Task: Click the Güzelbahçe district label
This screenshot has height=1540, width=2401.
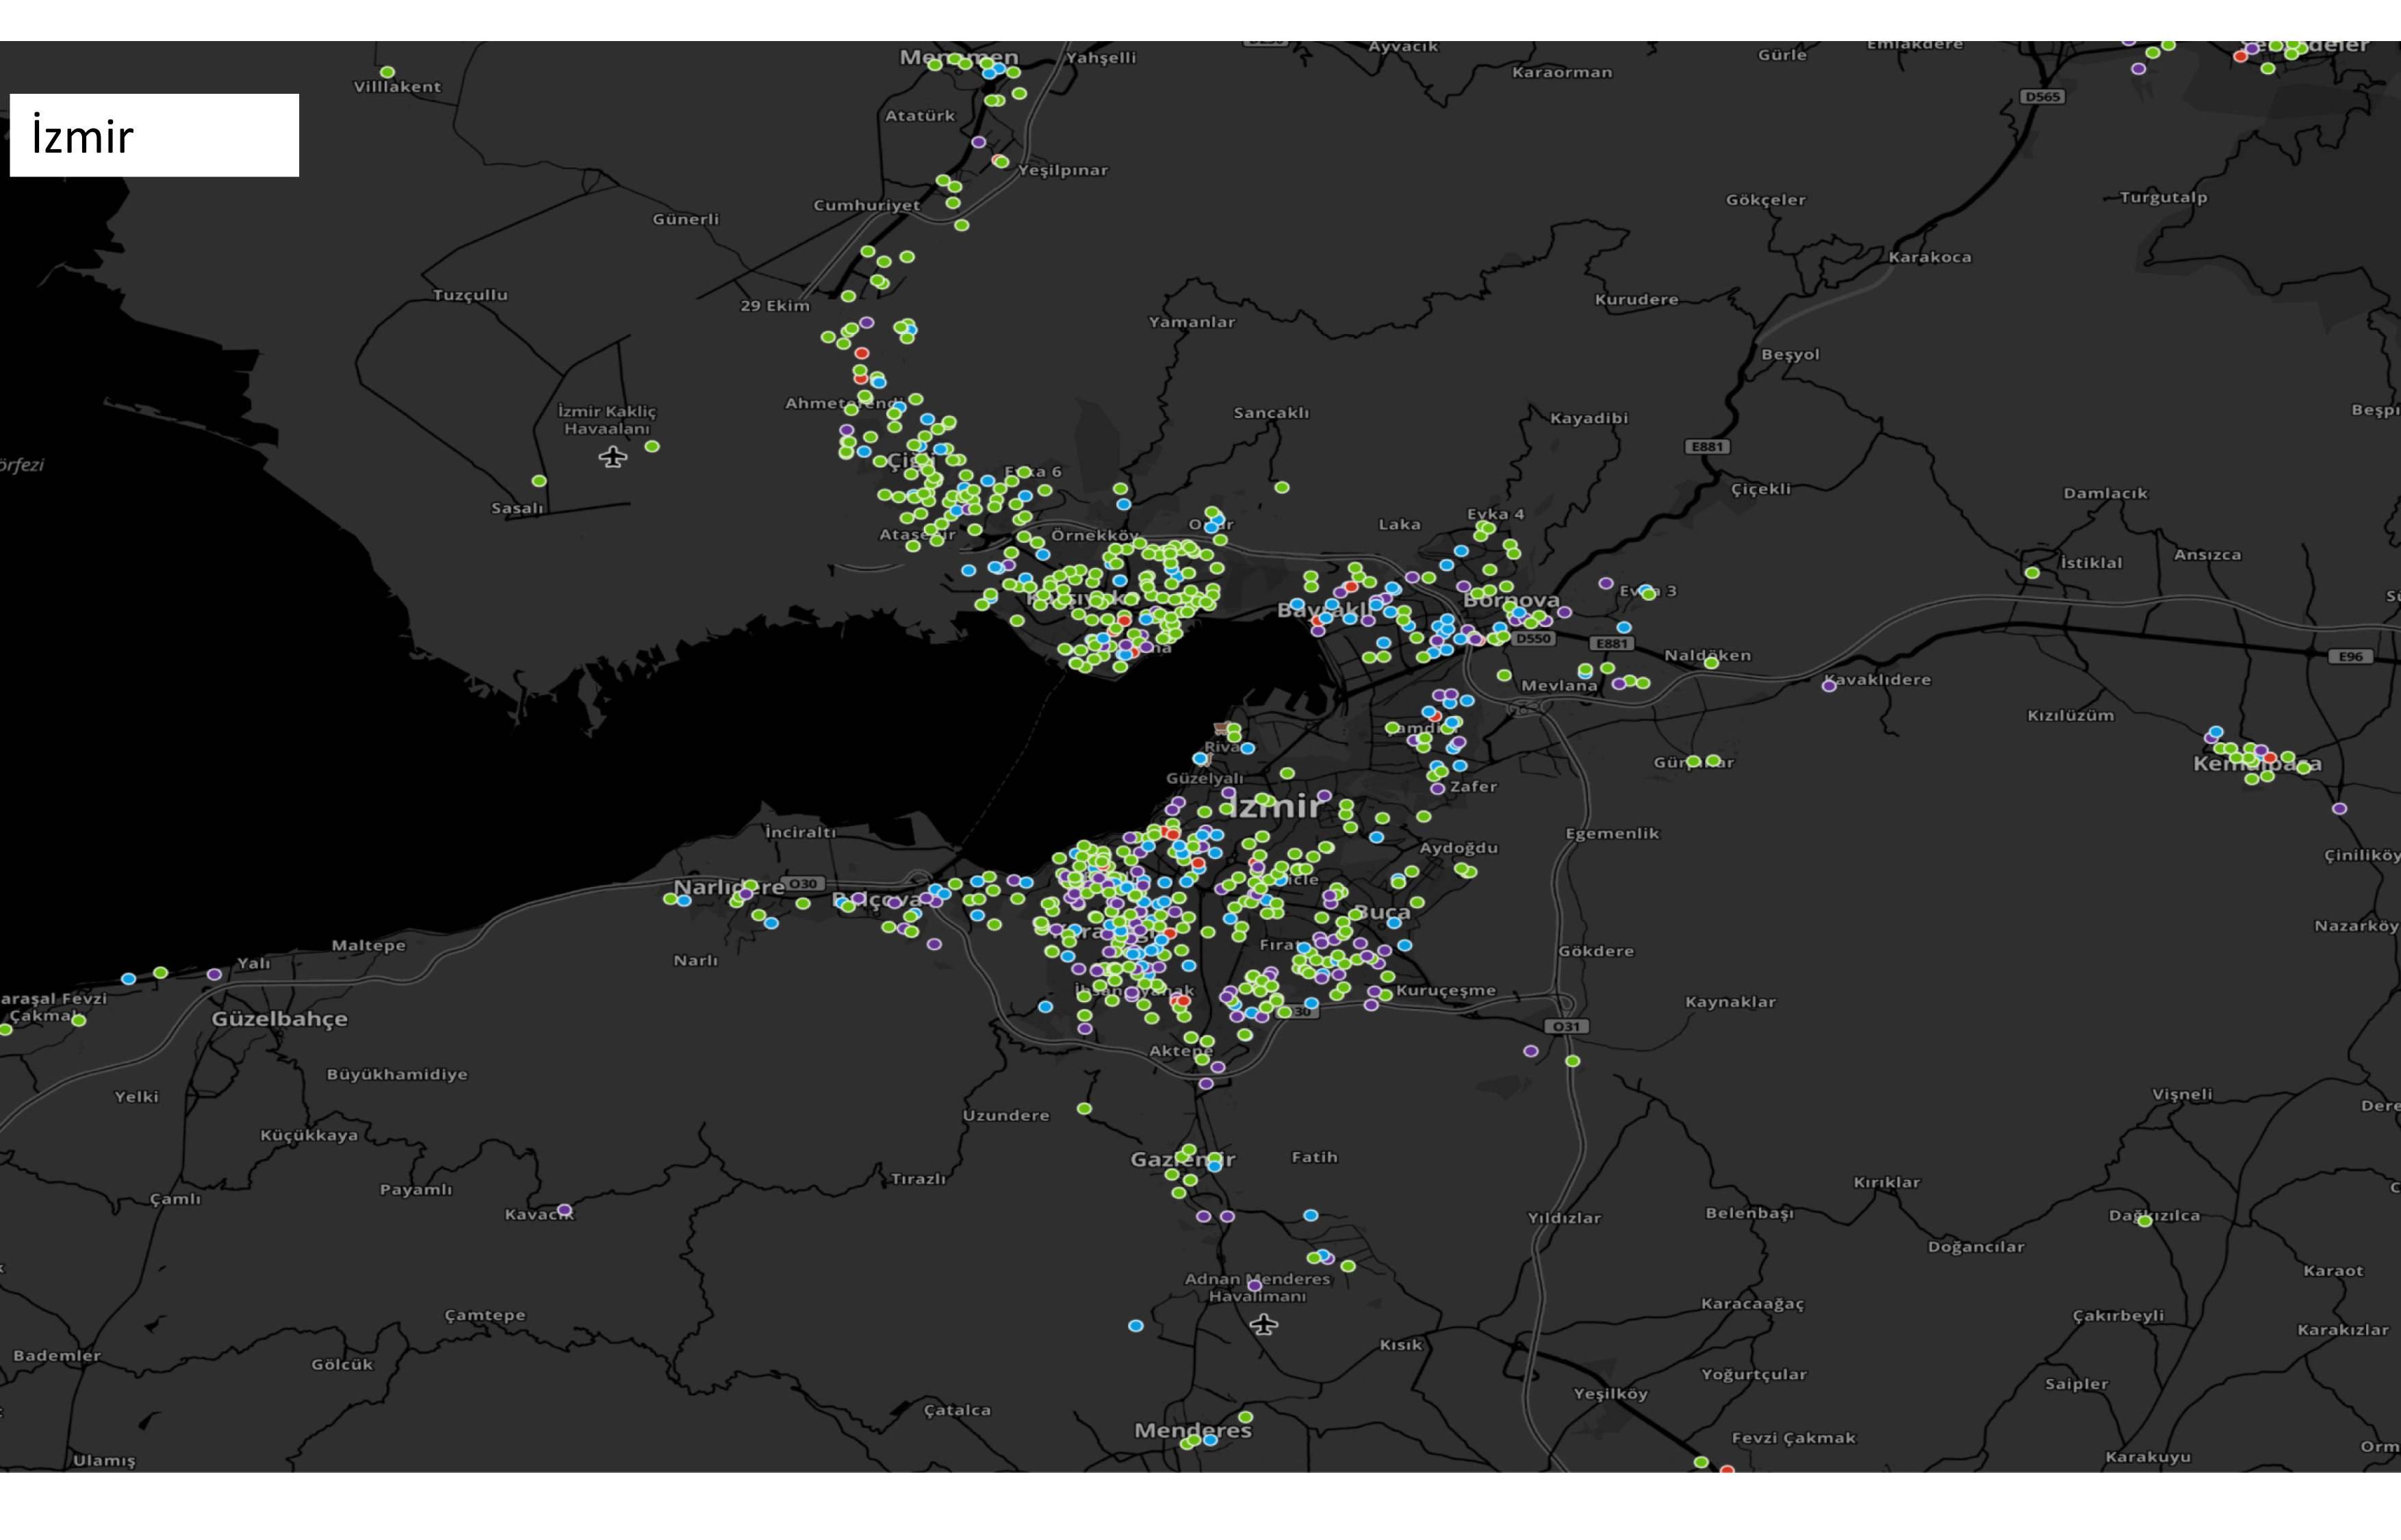Action: (280, 1018)
